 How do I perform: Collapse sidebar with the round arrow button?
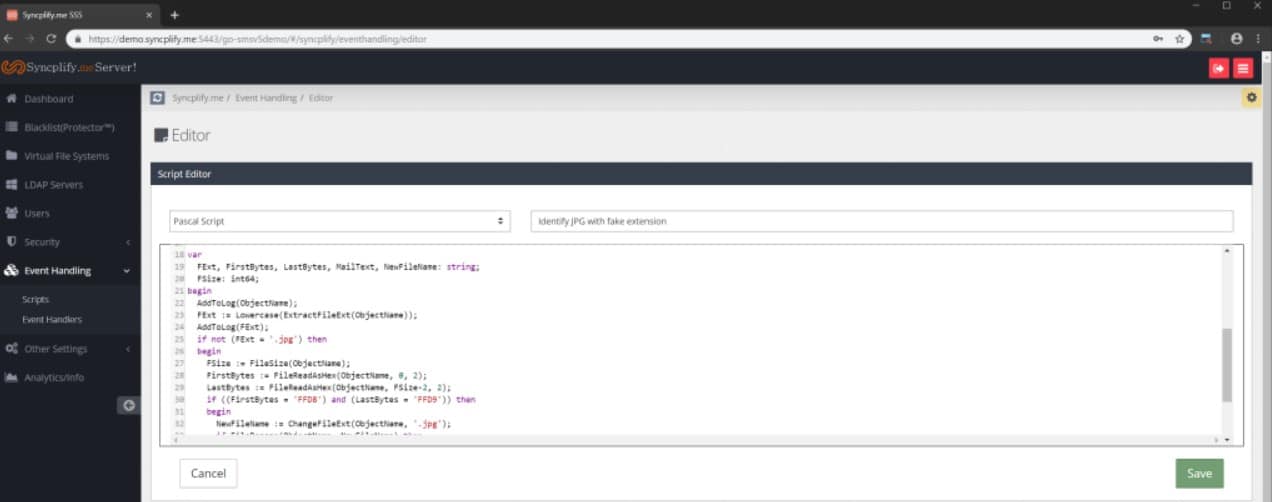click(x=129, y=405)
